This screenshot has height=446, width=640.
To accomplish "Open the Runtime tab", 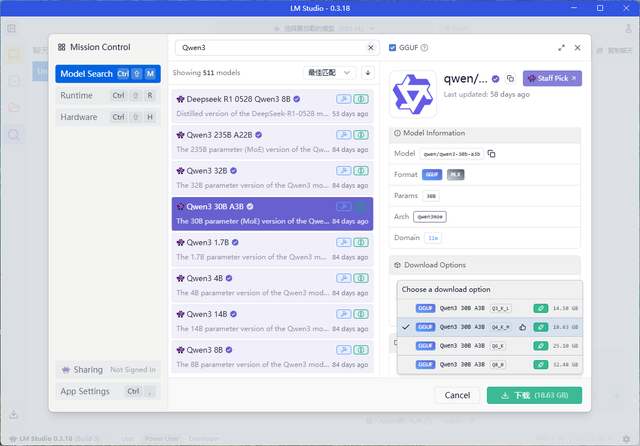I will pyautogui.click(x=108, y=95).
